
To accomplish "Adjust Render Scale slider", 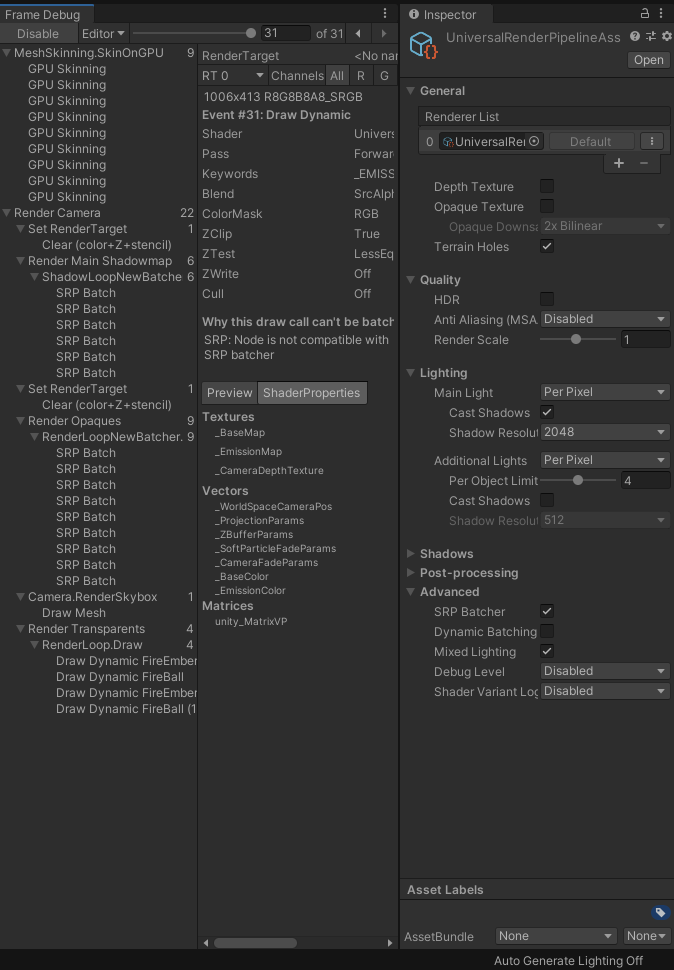I will tap(578, 339).
